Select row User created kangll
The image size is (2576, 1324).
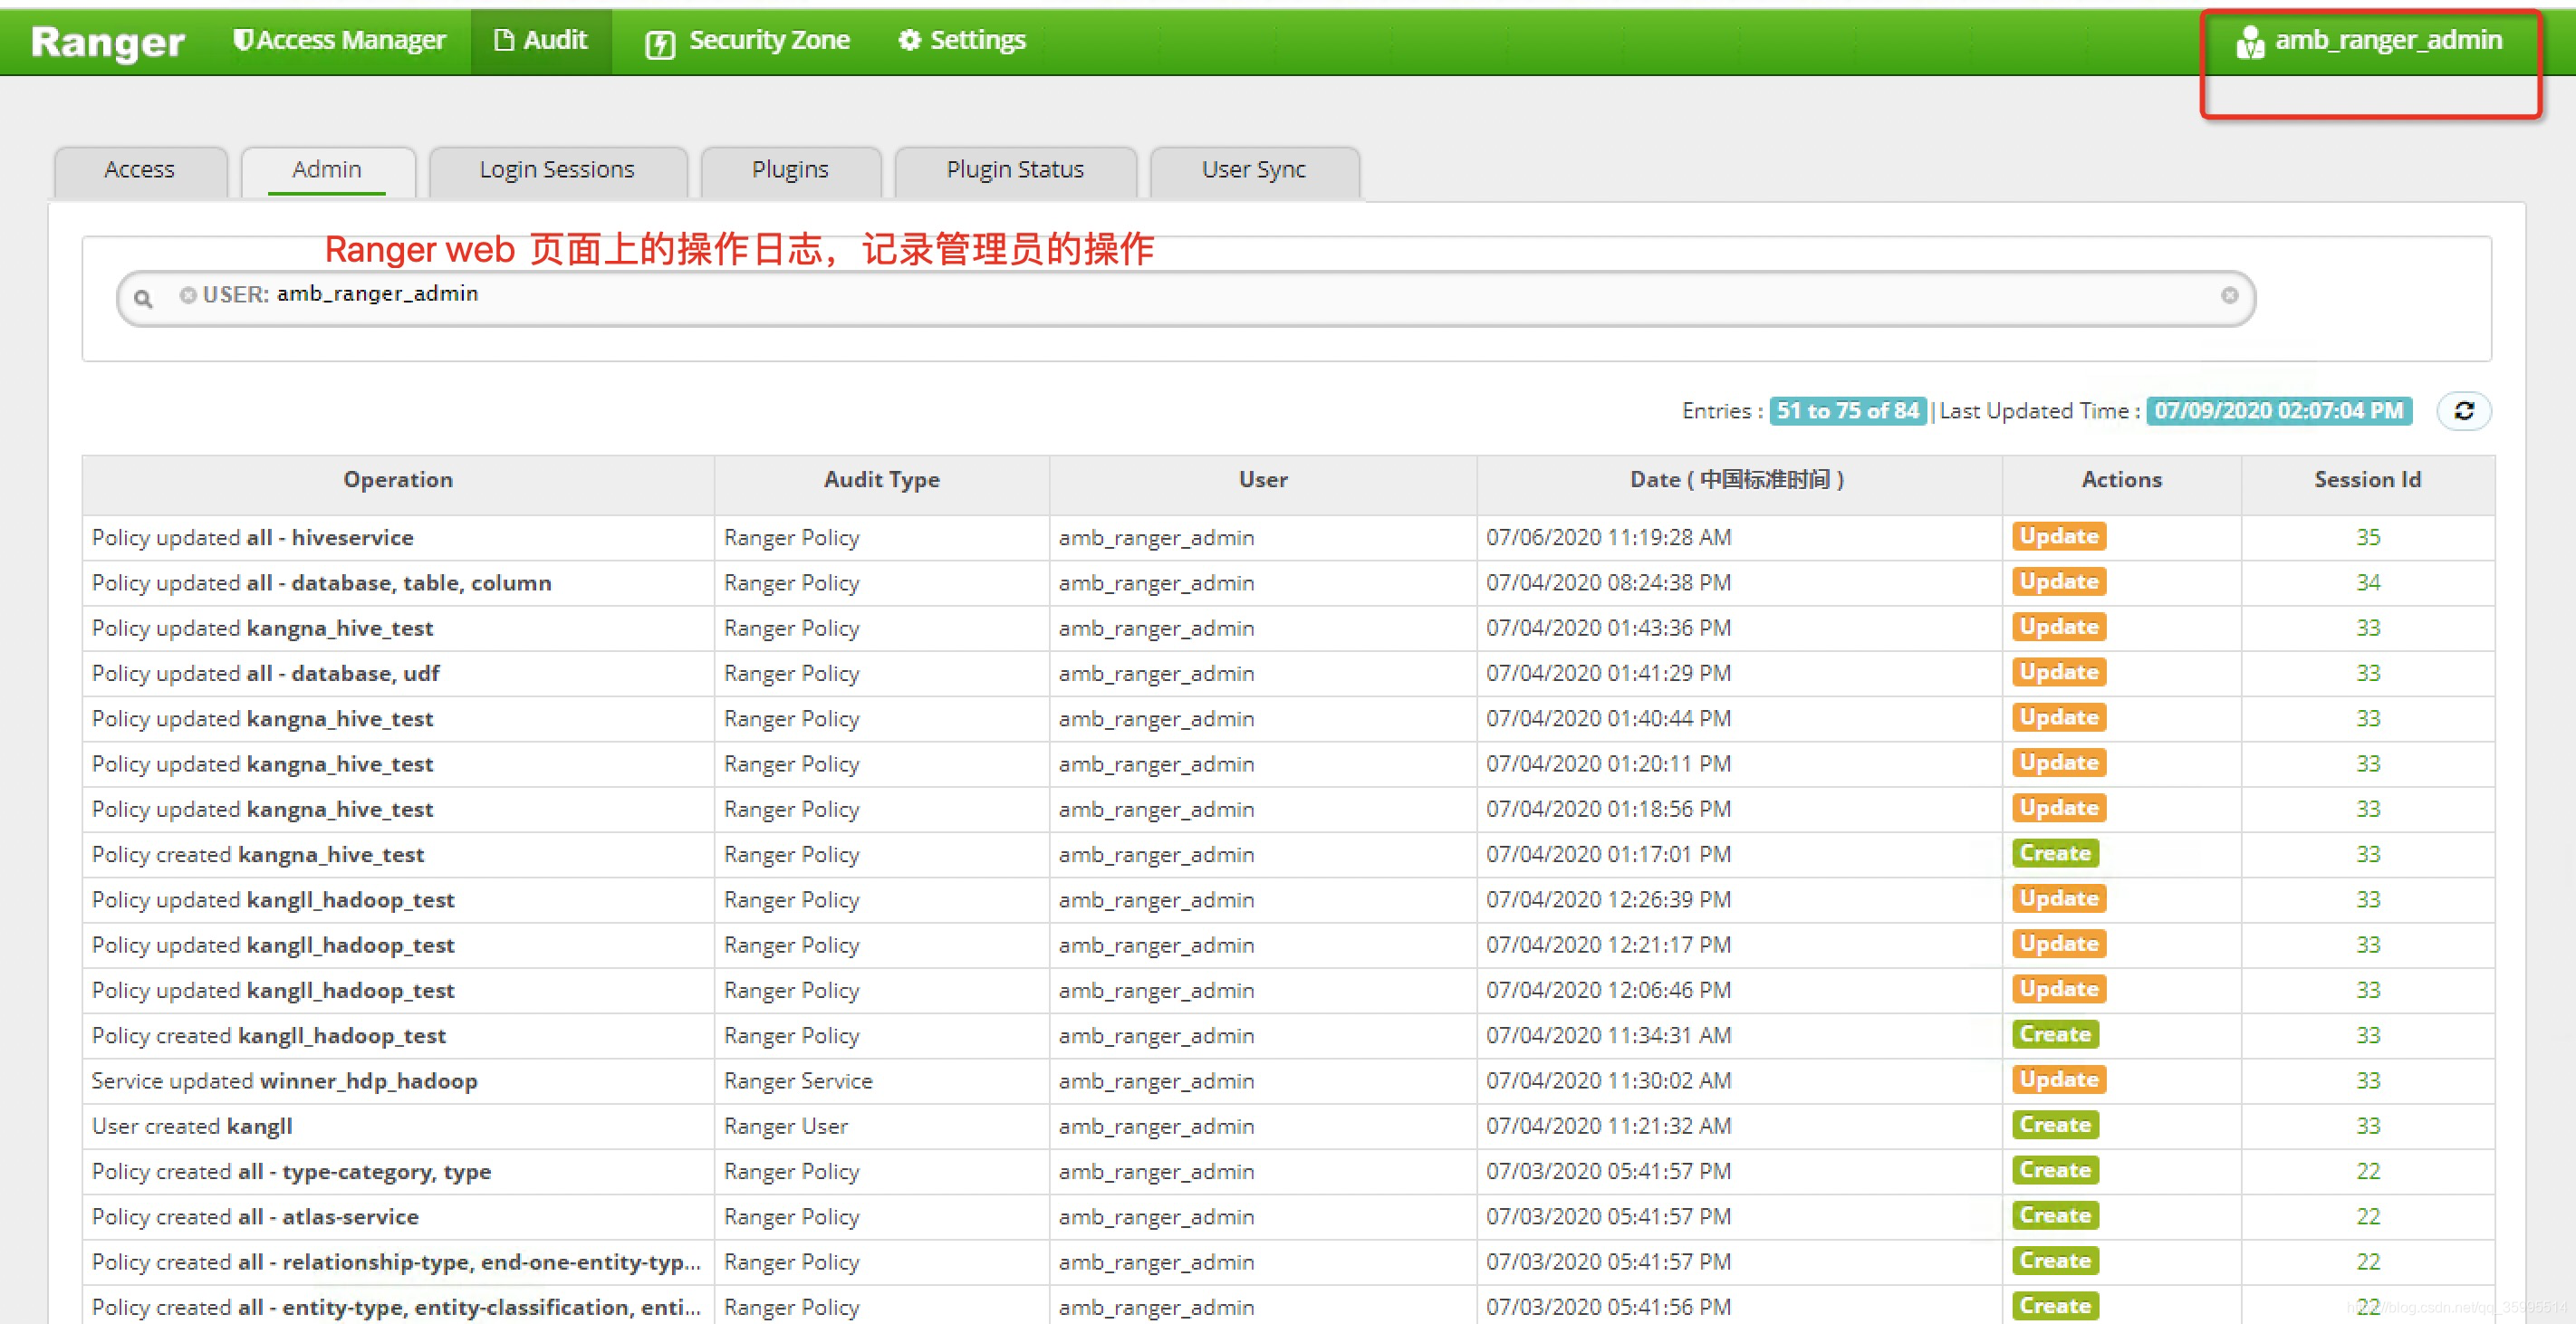coord(1288,1126)
